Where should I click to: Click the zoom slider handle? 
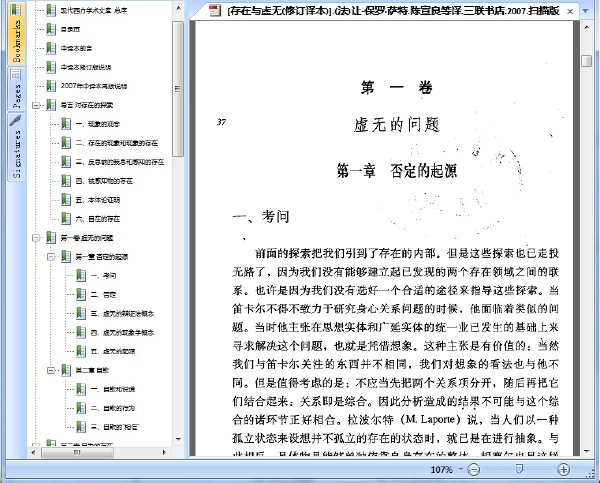click(x=519, y=469)
